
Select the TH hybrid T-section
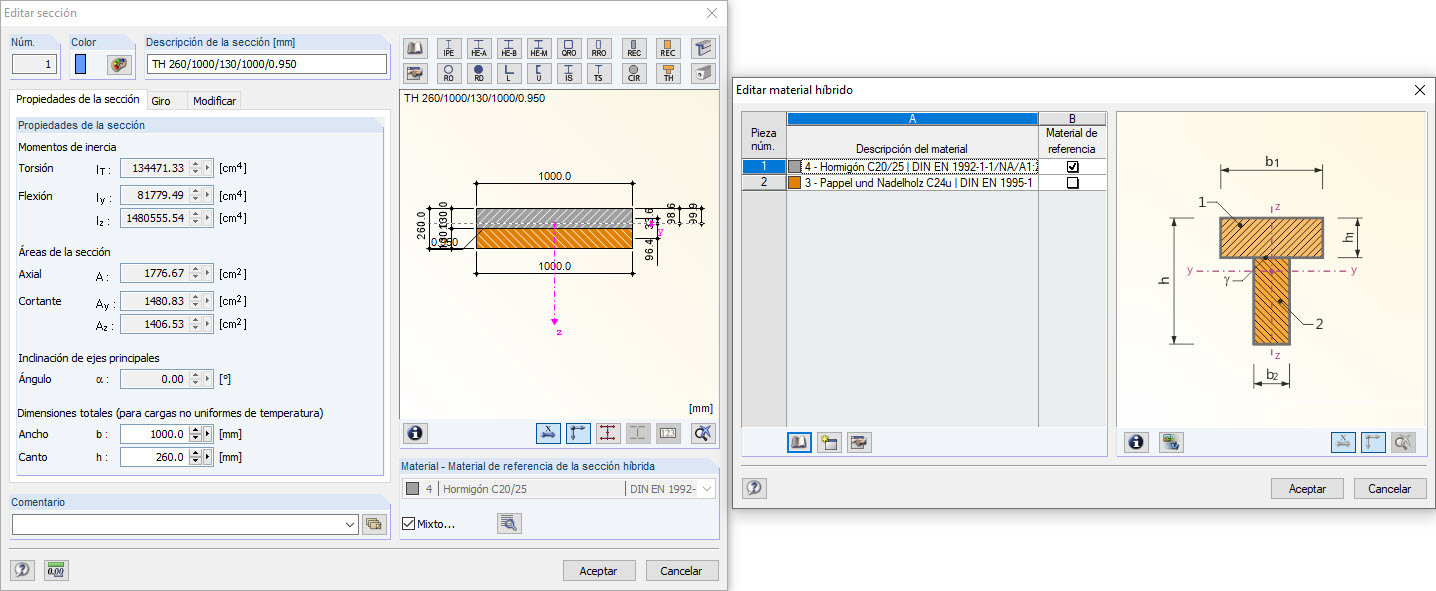click(x=667, y=73)
